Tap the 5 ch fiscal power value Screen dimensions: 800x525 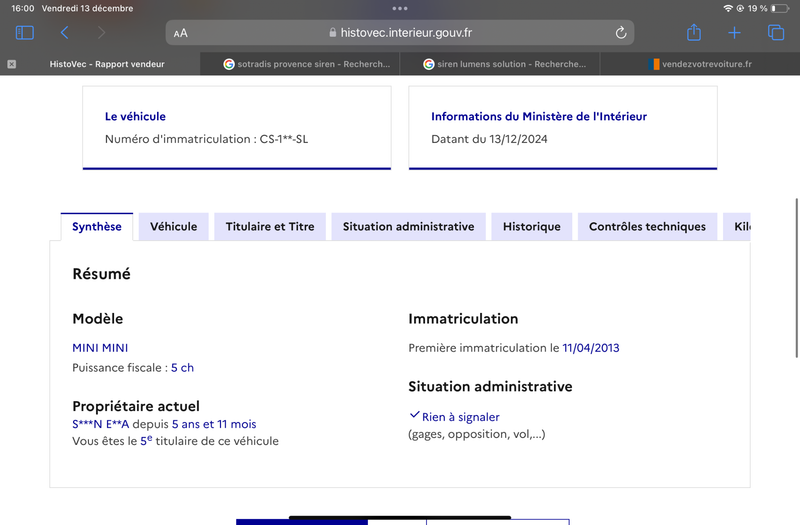pos(182,368)
